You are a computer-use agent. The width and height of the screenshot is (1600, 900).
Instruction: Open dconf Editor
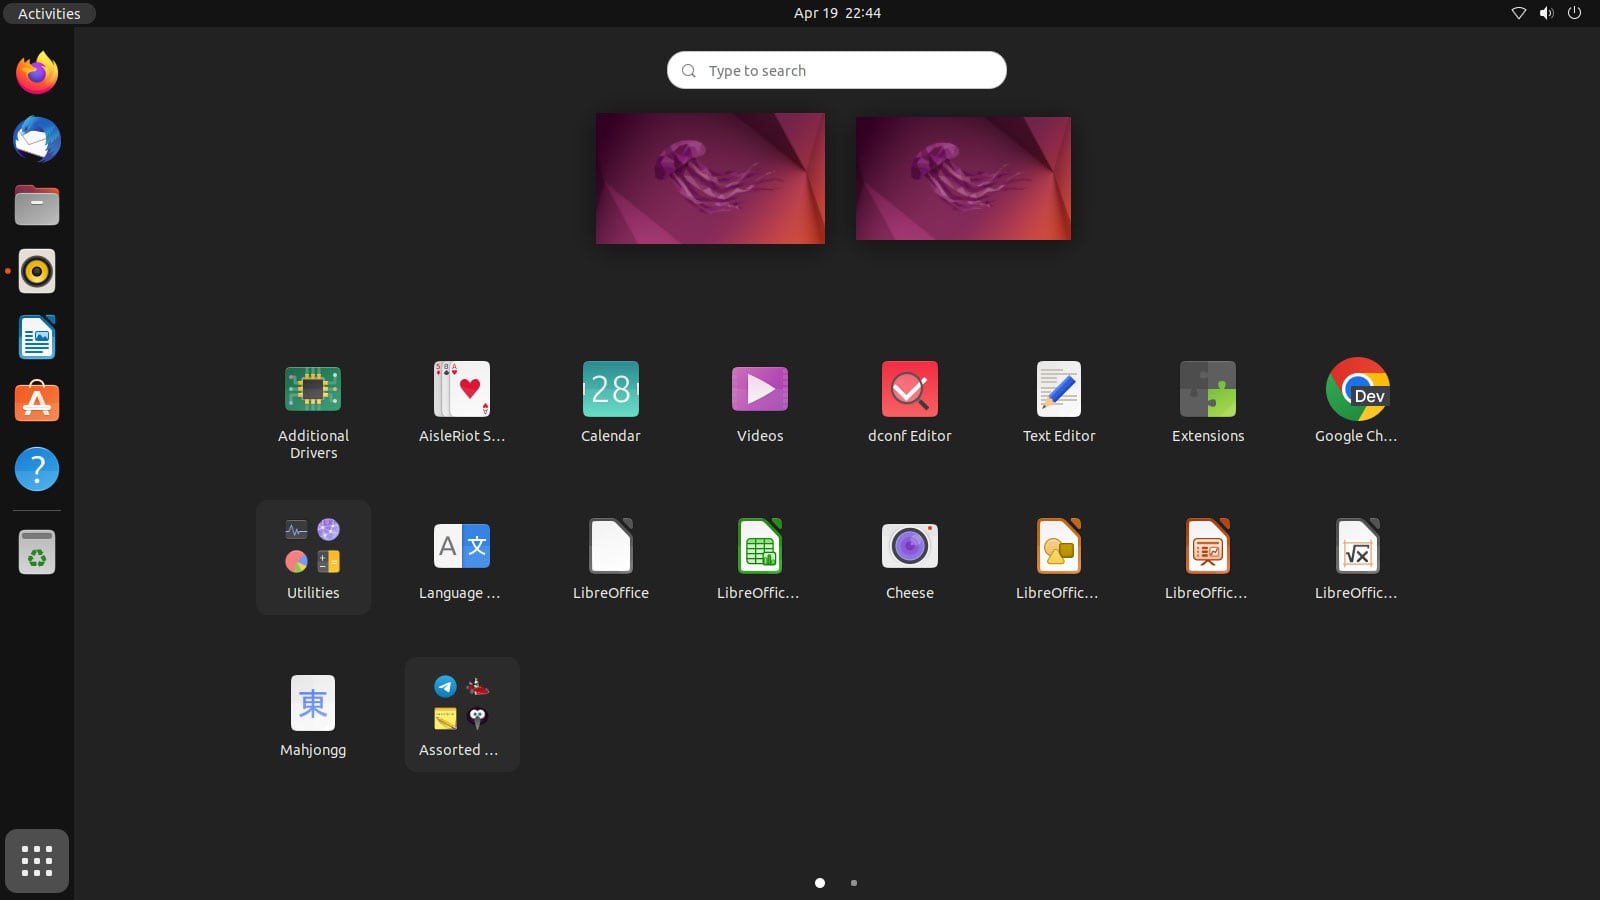click(x=909, y=389)
